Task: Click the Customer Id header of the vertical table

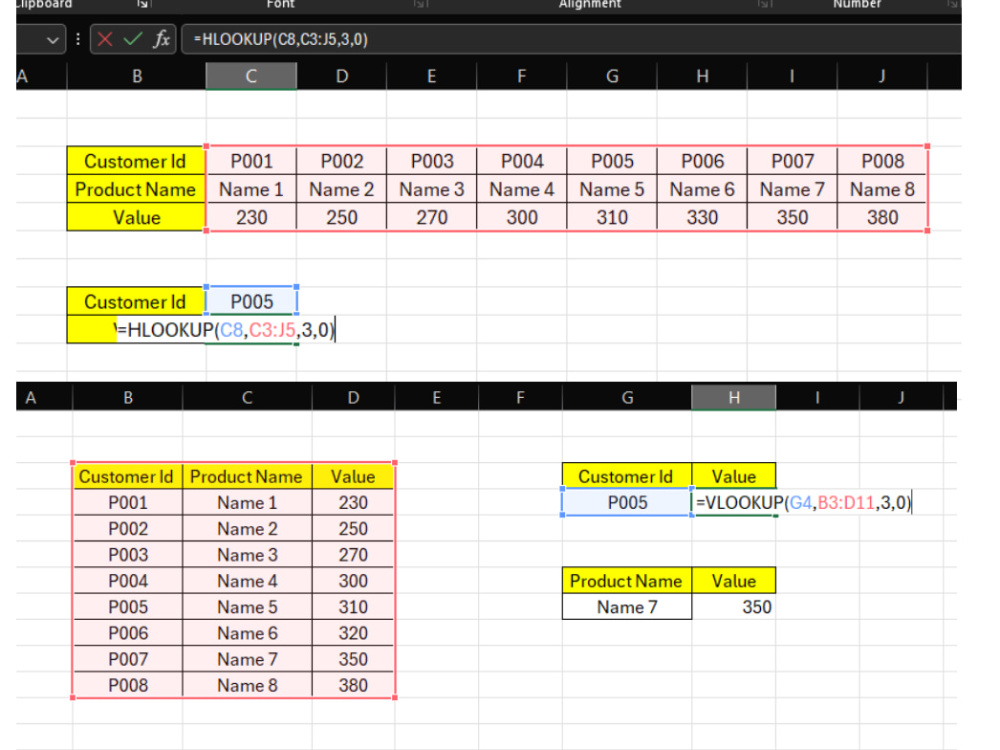Action: pyautogui.click(x=127, y=477)
